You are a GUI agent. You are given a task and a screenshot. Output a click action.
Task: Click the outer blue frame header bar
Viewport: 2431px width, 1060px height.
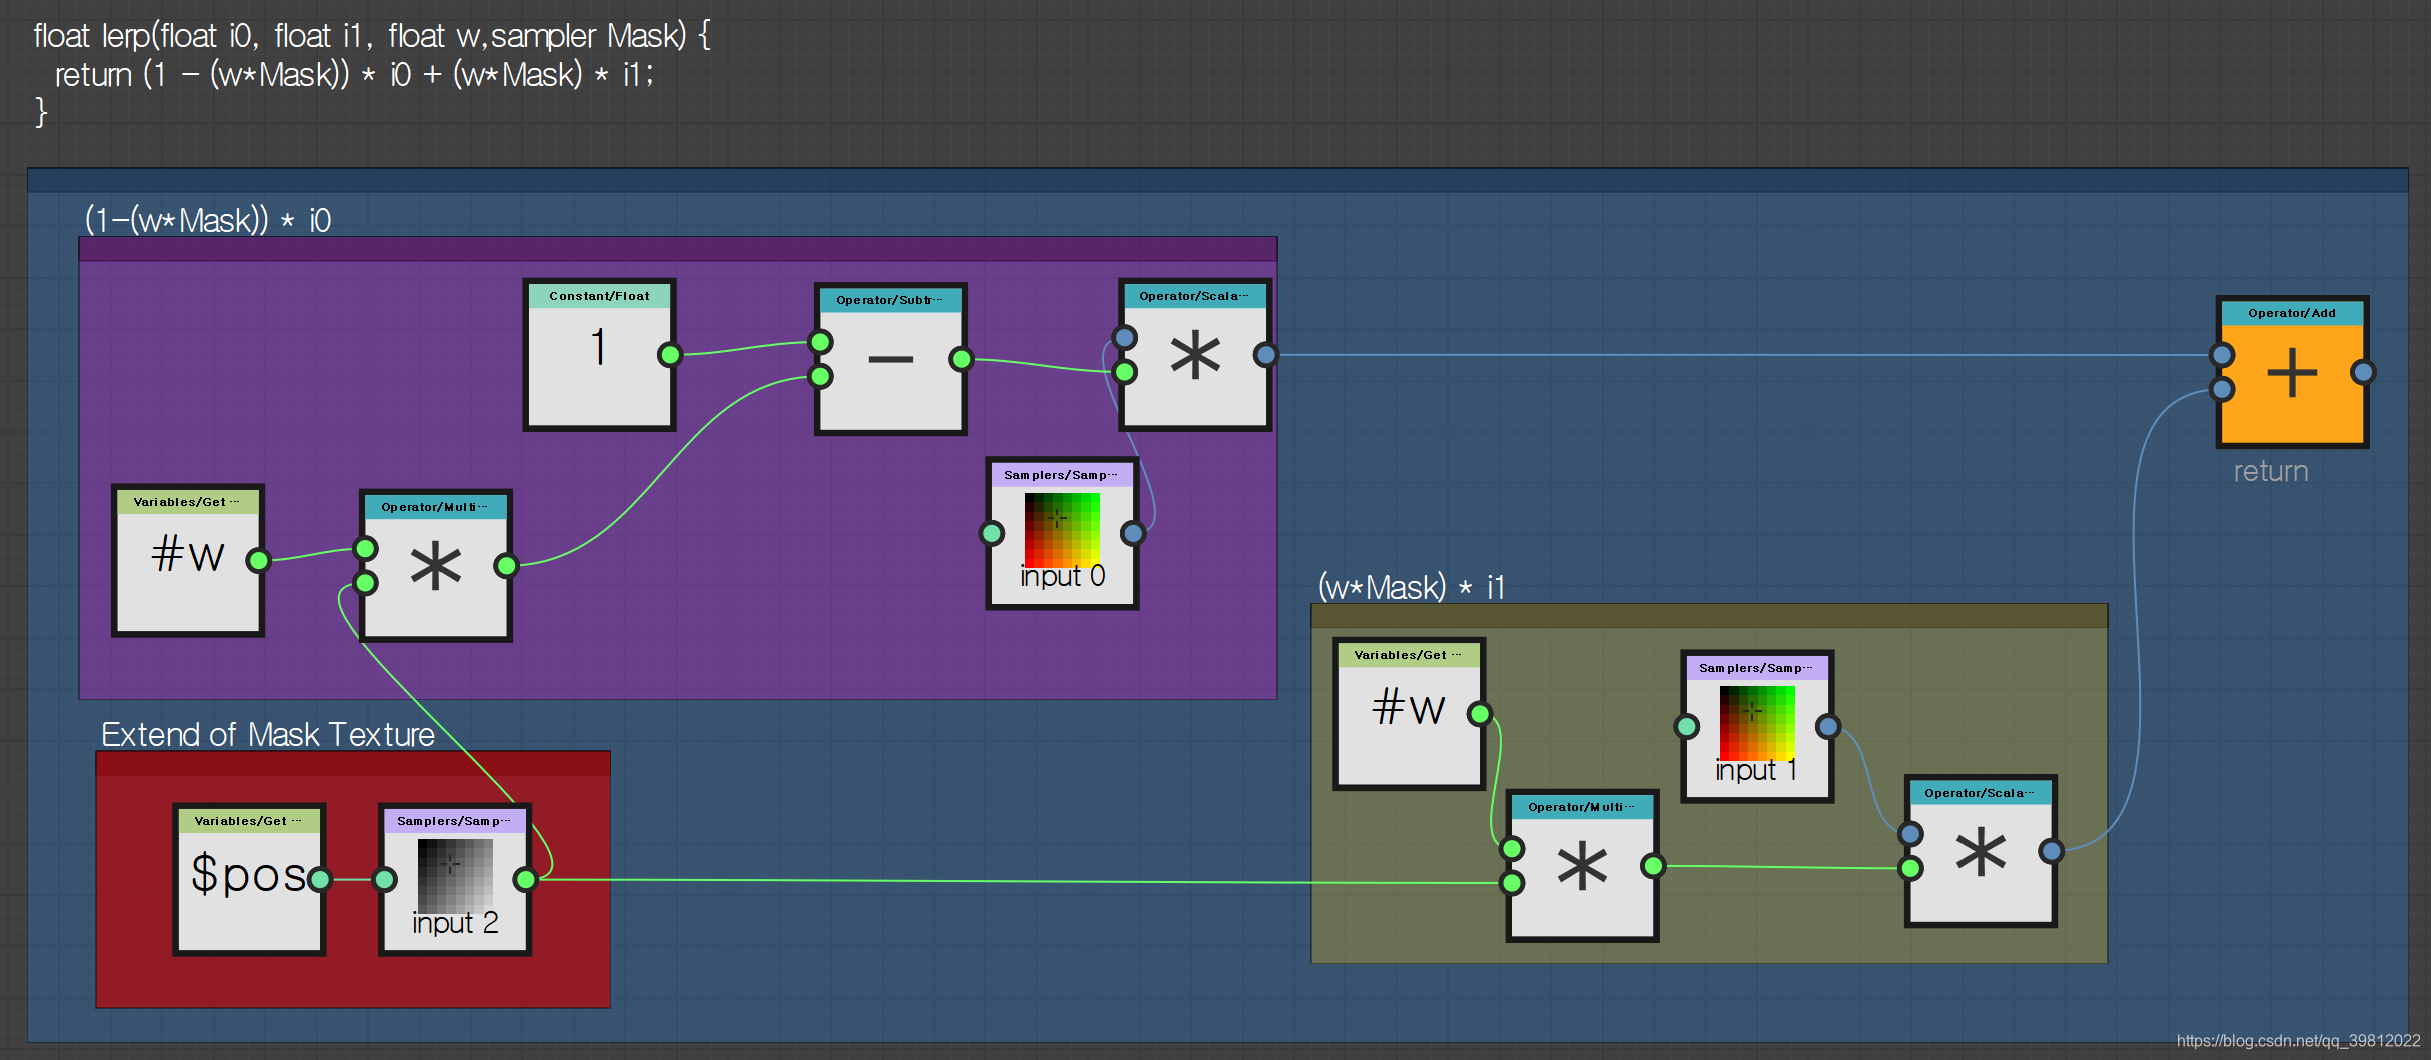tap(1217, 180)
